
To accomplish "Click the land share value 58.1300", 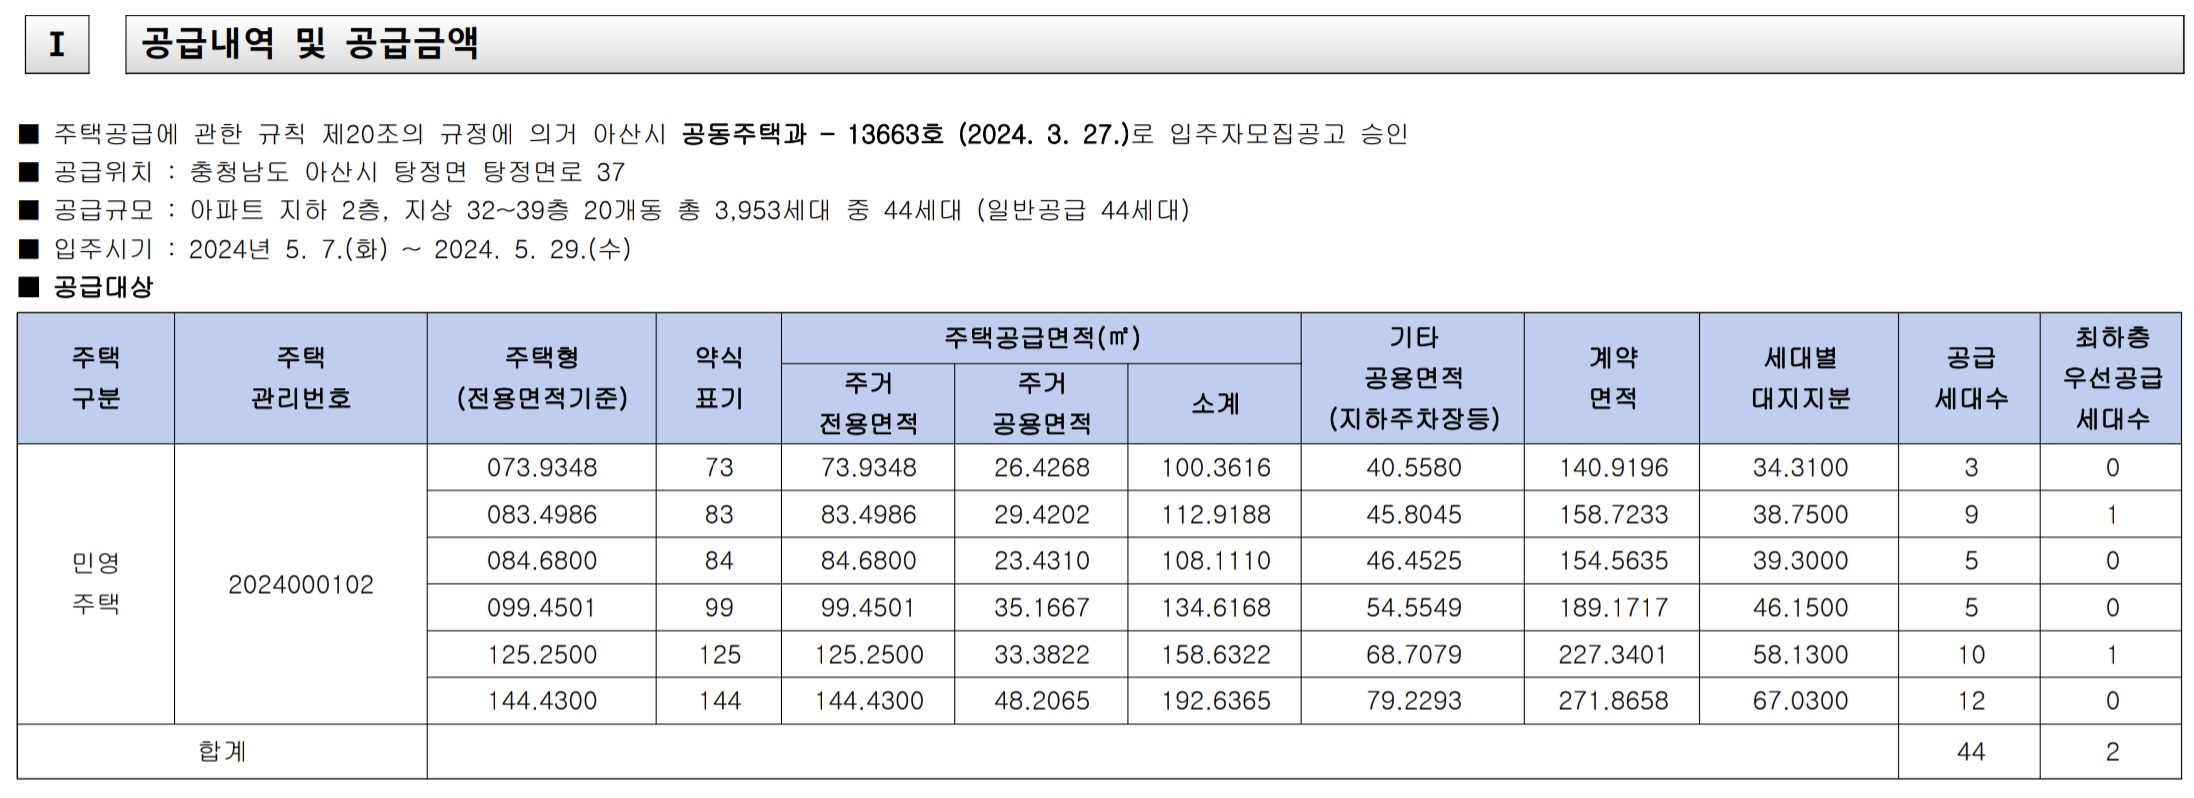I will (x=1800, y=654).
